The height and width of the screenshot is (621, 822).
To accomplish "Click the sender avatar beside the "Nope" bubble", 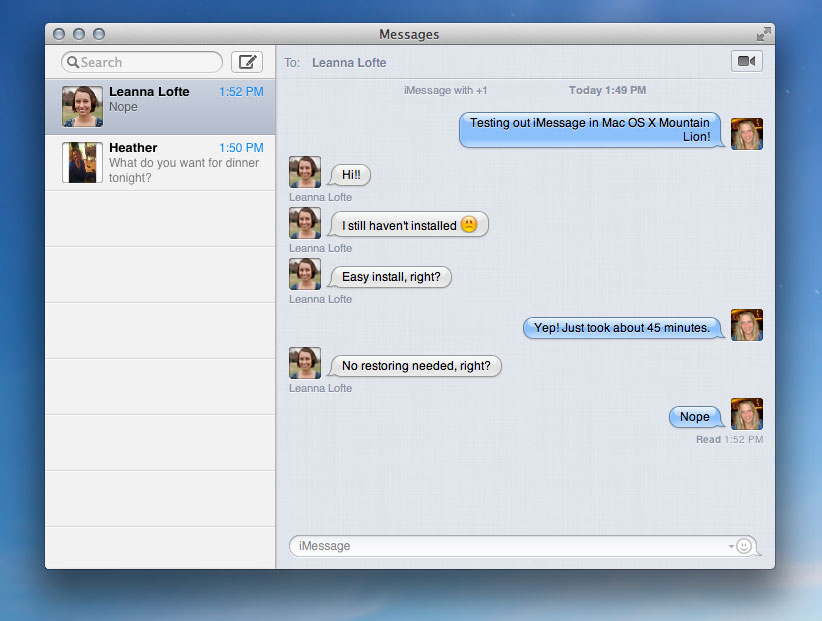I will tap(747, 414).
